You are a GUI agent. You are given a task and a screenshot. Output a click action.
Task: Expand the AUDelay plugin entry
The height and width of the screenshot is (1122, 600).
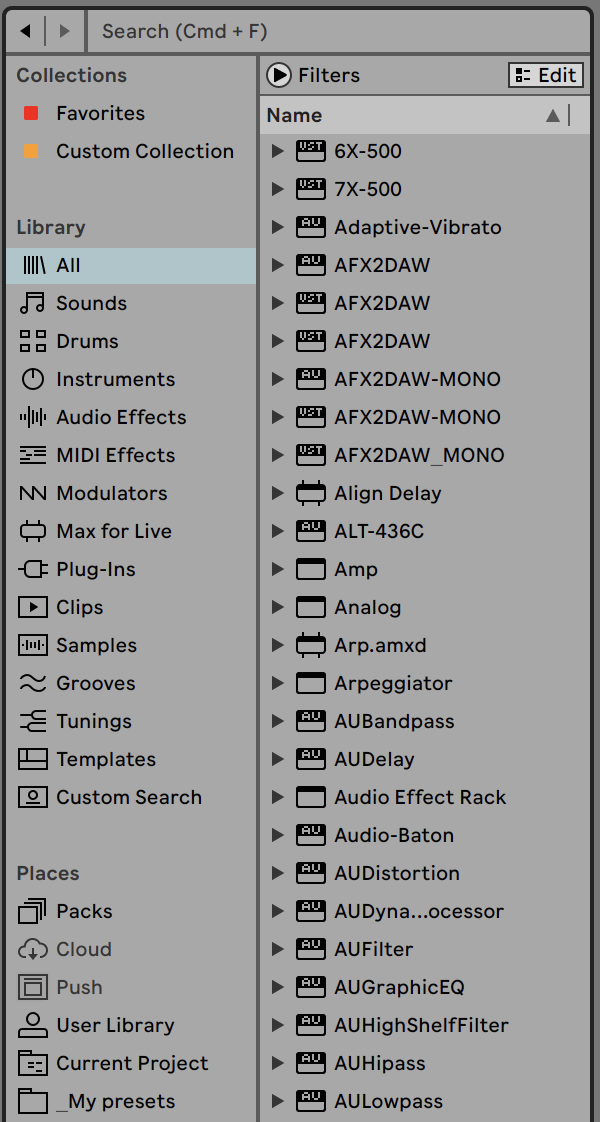coord(277,759)
